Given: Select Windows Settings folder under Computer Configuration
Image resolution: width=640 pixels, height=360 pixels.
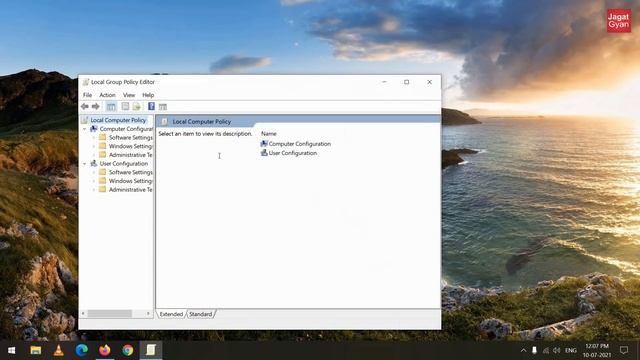Looking at the screenshot, I should (130, 146).
